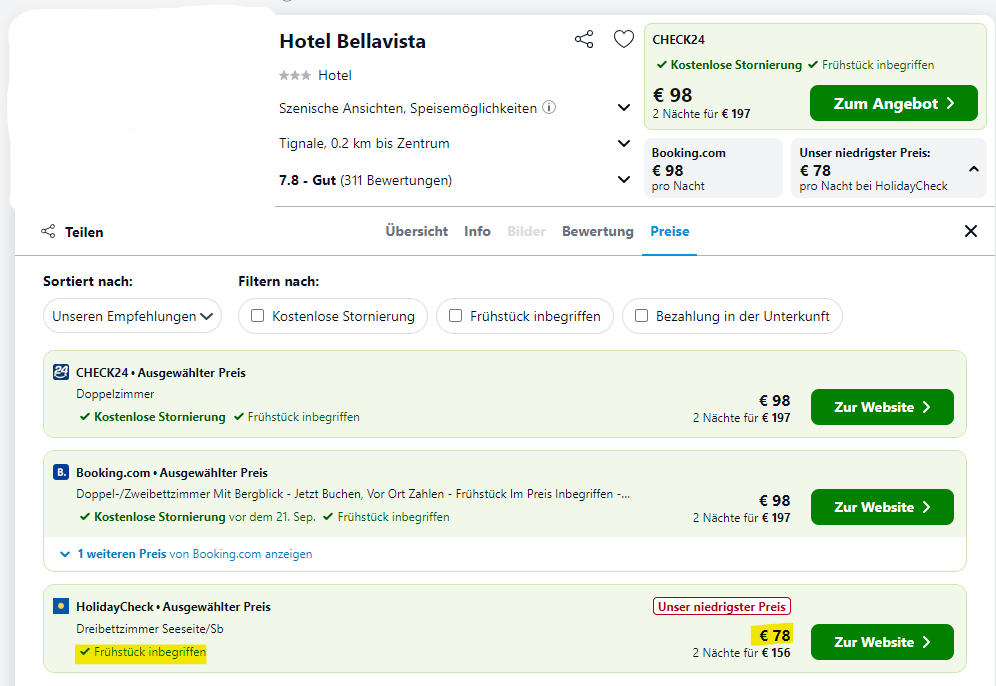Click the HolidayCheck logo icon in offer list
Viewport: 996px width, 686px height.
[61, 606]
